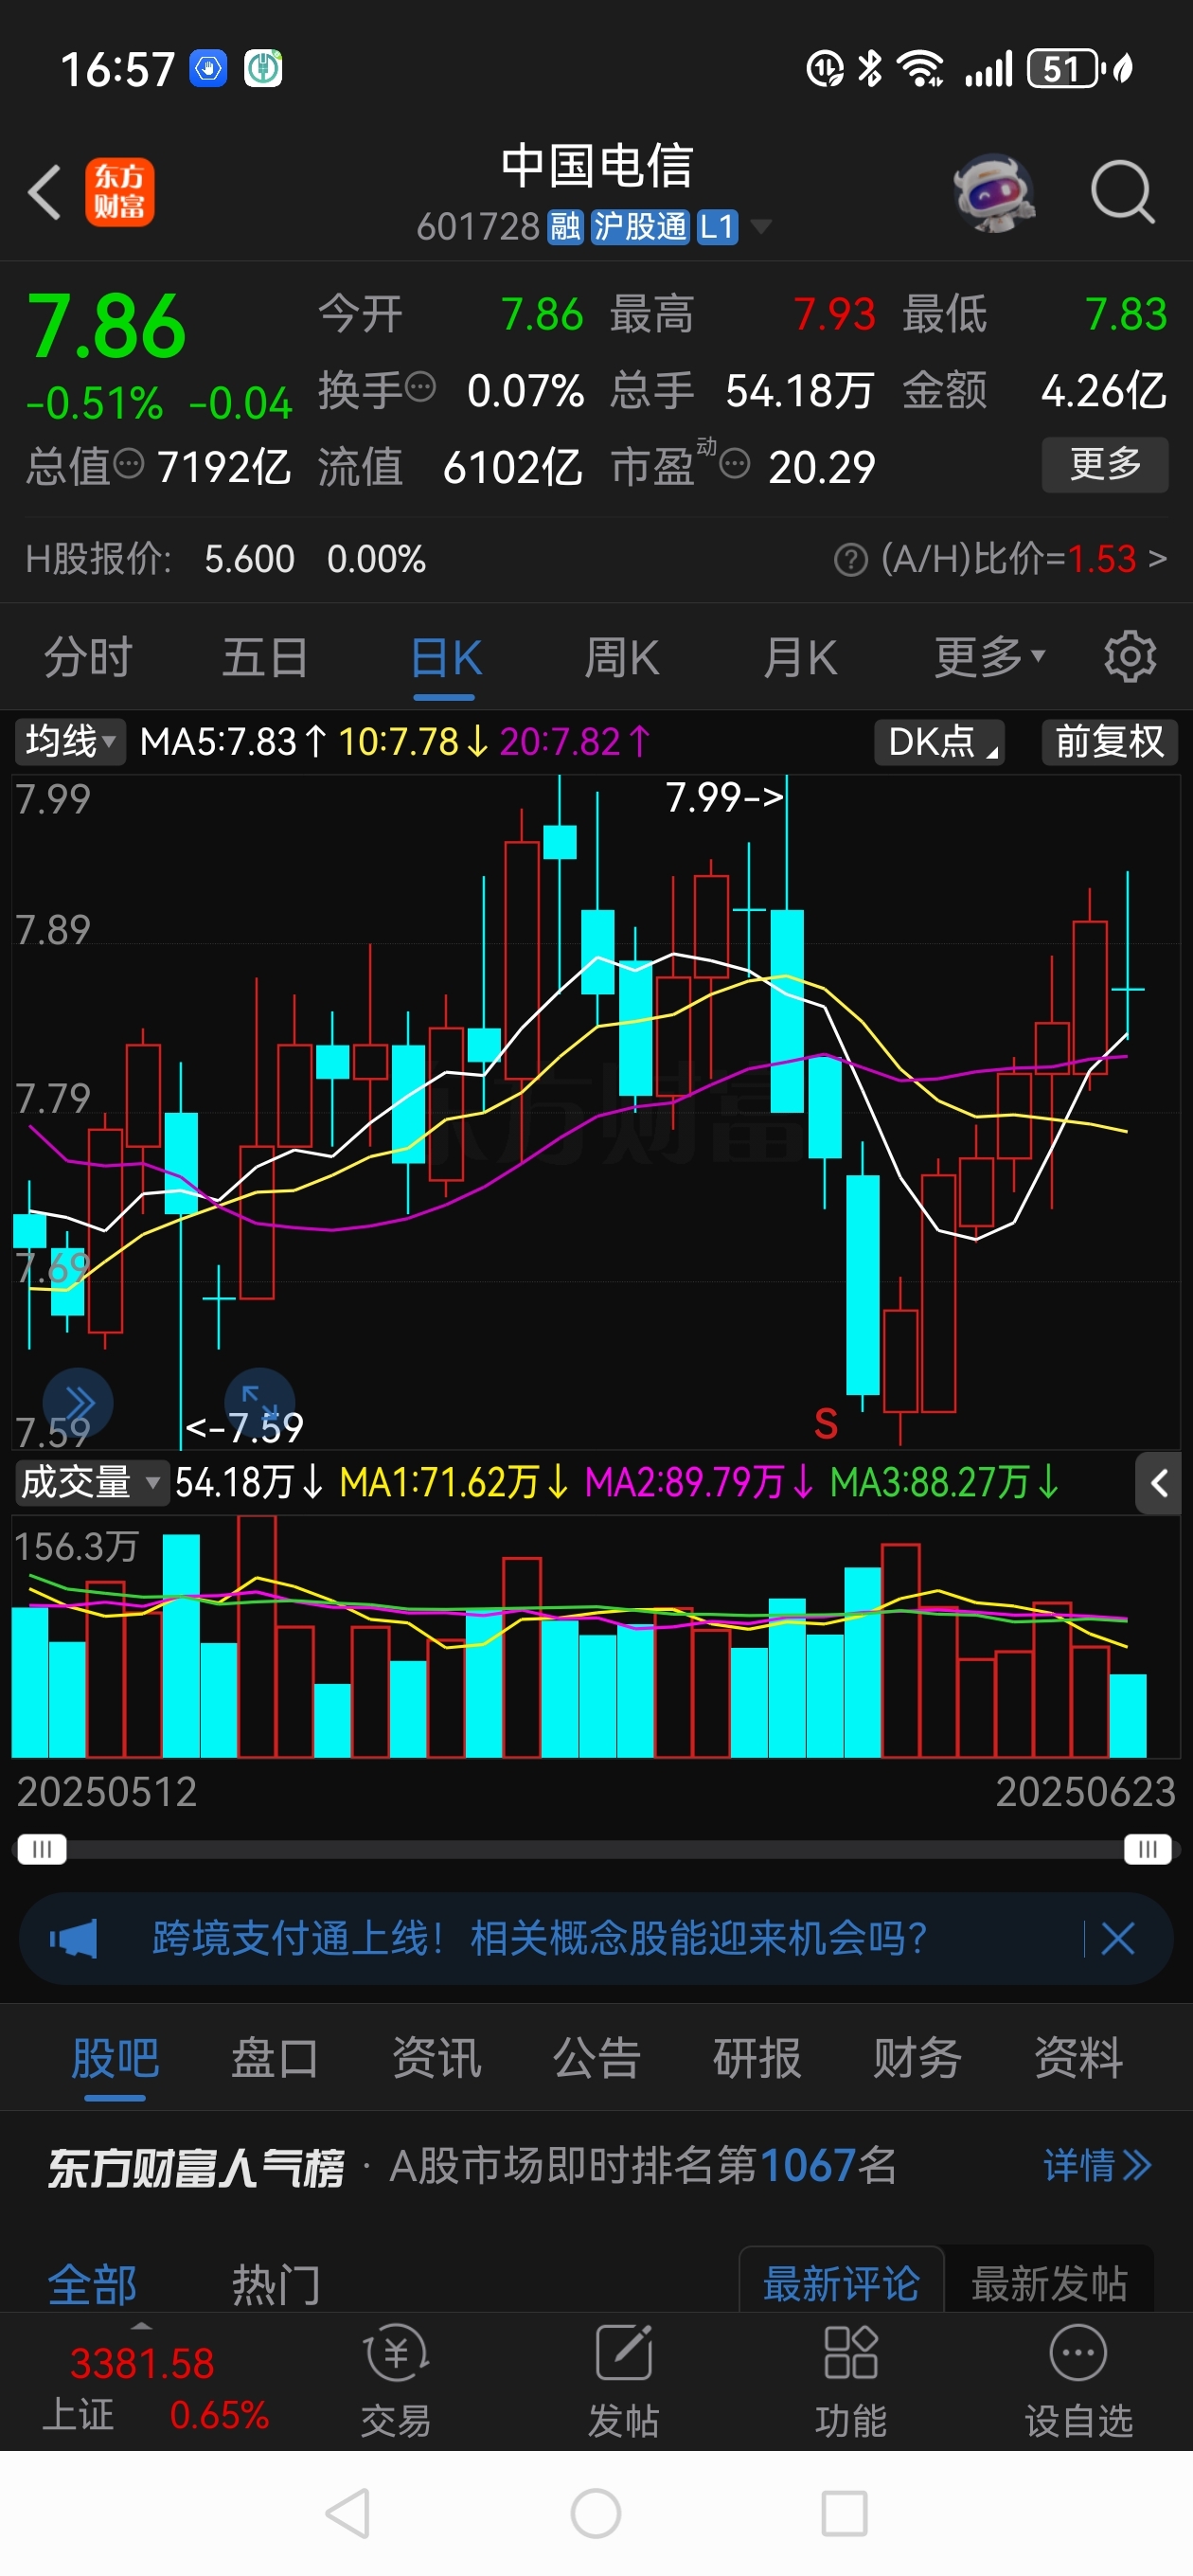Tap the S sell marker on chart
This screenshot has width=1193, height=2576.
(x=825, y=1423)
